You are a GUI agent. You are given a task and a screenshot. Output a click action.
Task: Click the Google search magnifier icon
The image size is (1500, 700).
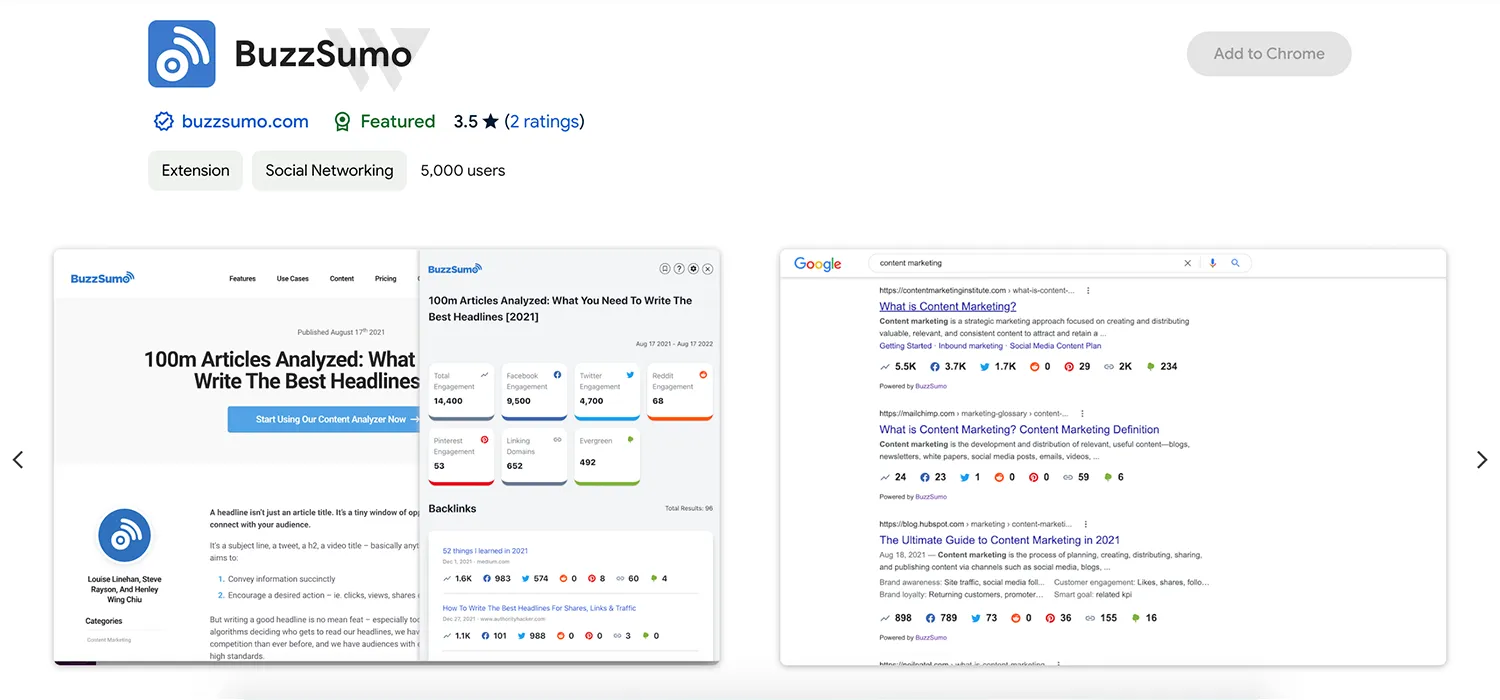coord(1235,263)
